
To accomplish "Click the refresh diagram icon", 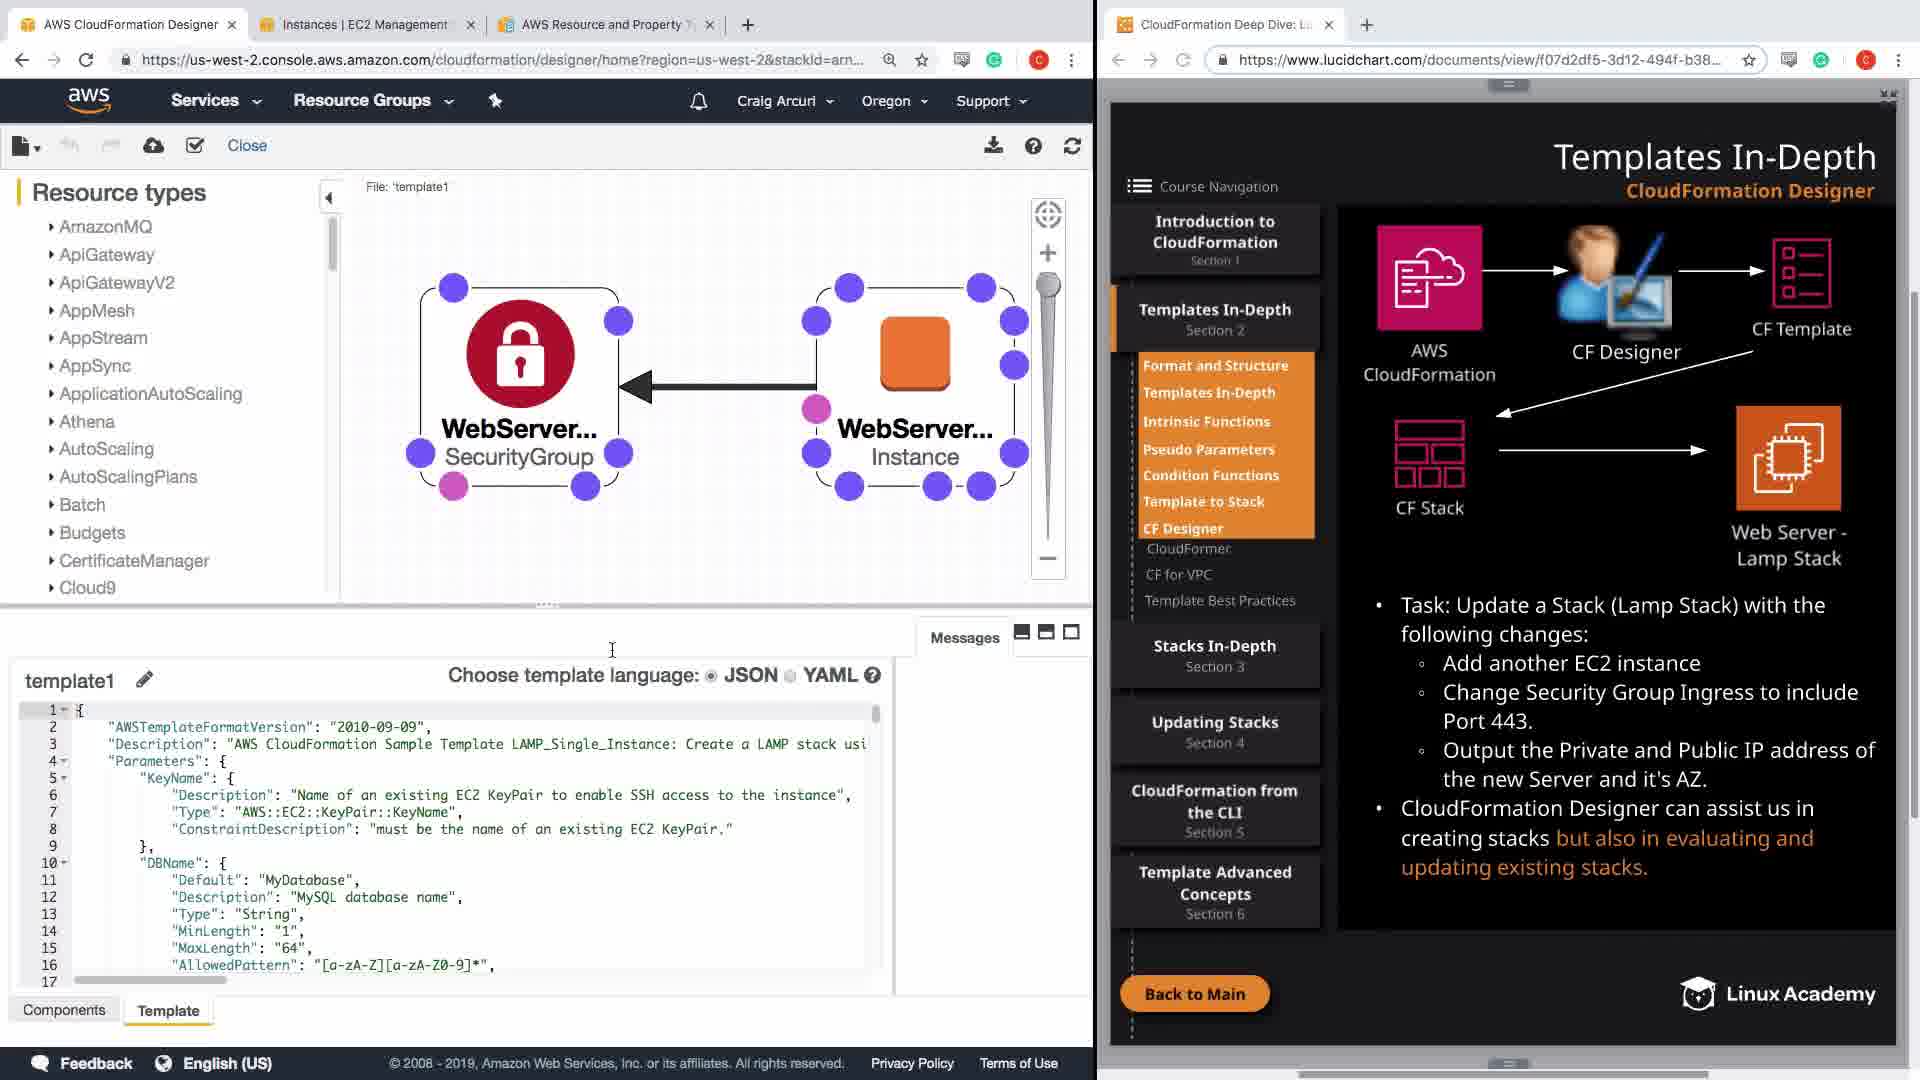I will coord(1072,146).
